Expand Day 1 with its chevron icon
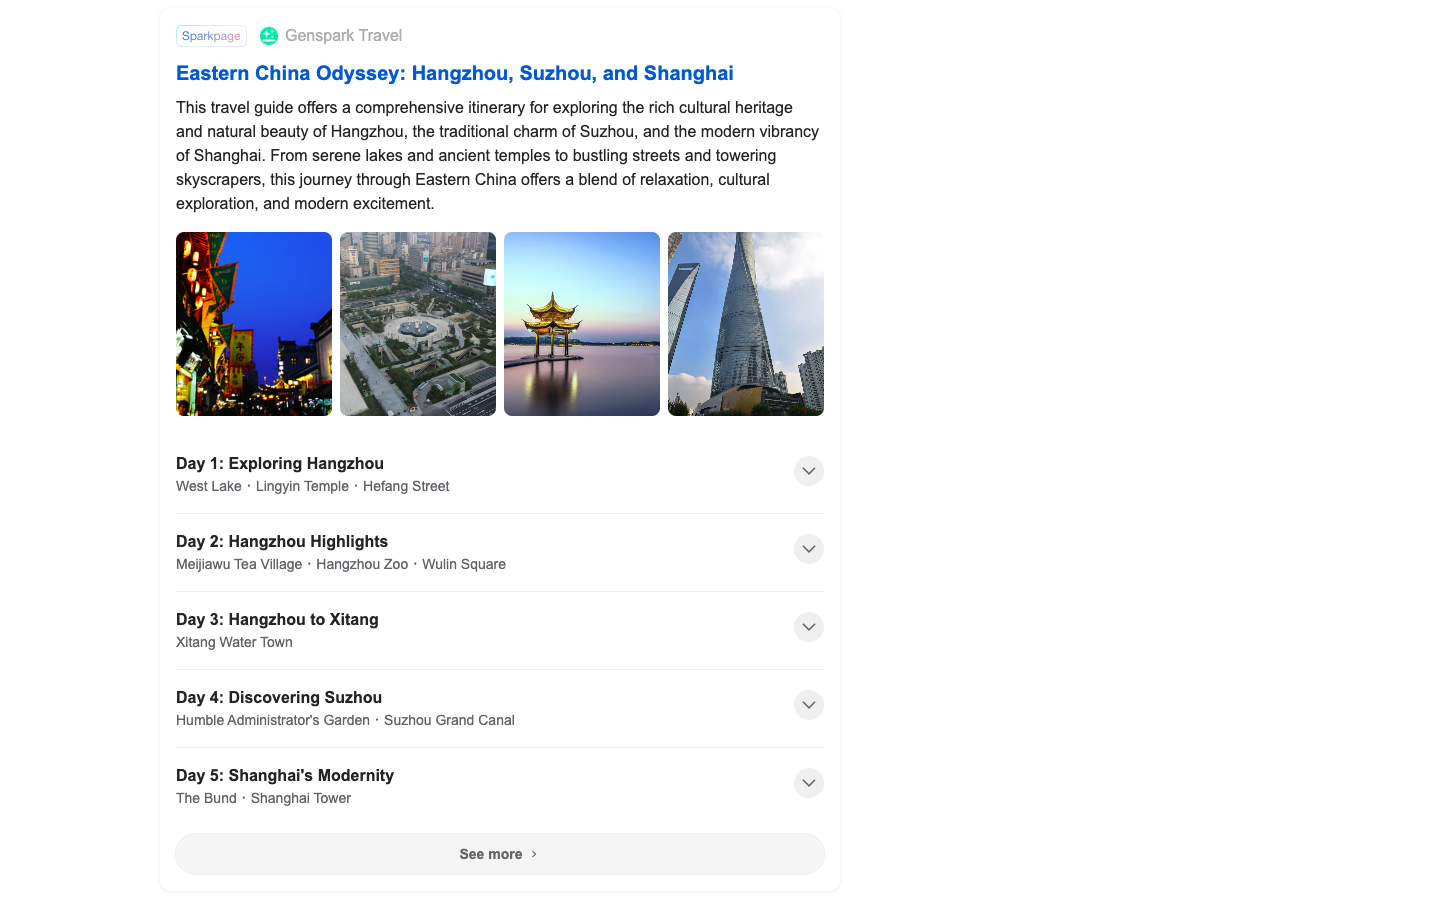Viewport: 1440px width, 900px height. click(x=808, y=471)
